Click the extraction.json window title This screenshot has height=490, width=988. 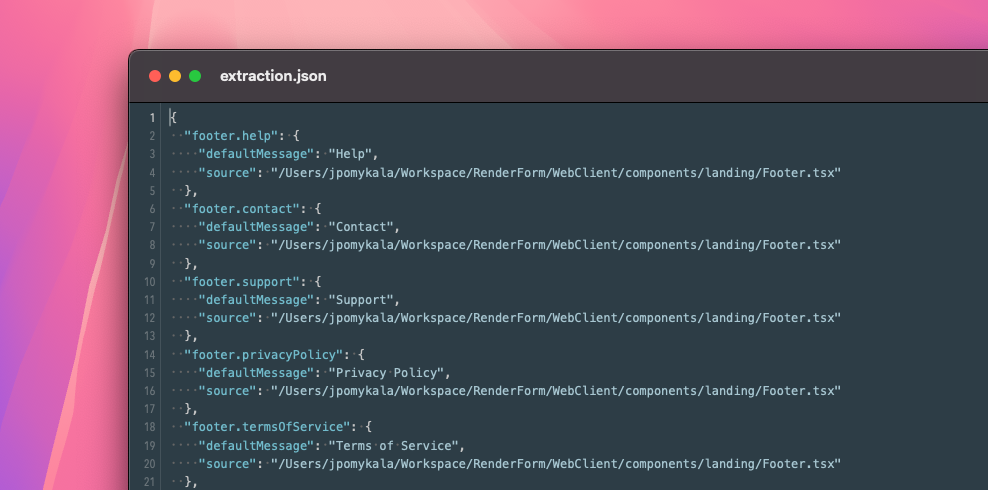pos(273,76)
